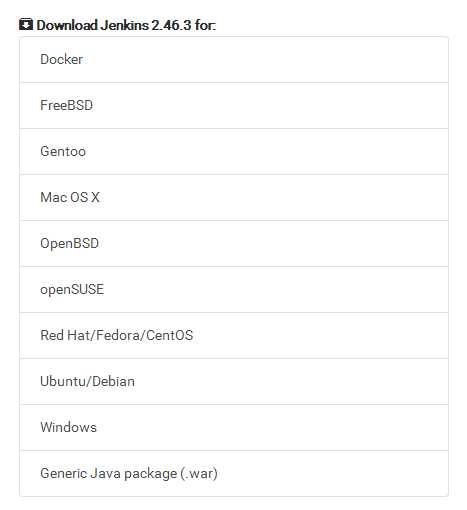Click the Windows row for Jenkins installer
The image size is (467, 510).
pyautogui.click(x=234, y=428)
